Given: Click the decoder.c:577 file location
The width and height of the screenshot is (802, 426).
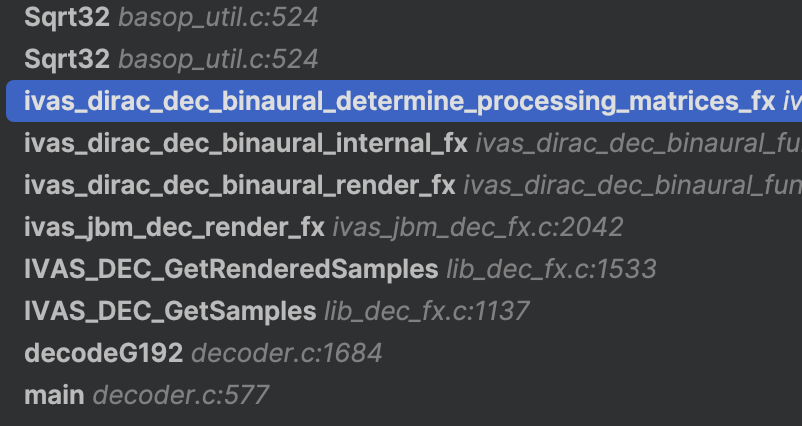Looking at the screenshot, I should pyautogui.click(x=181, y=395).
